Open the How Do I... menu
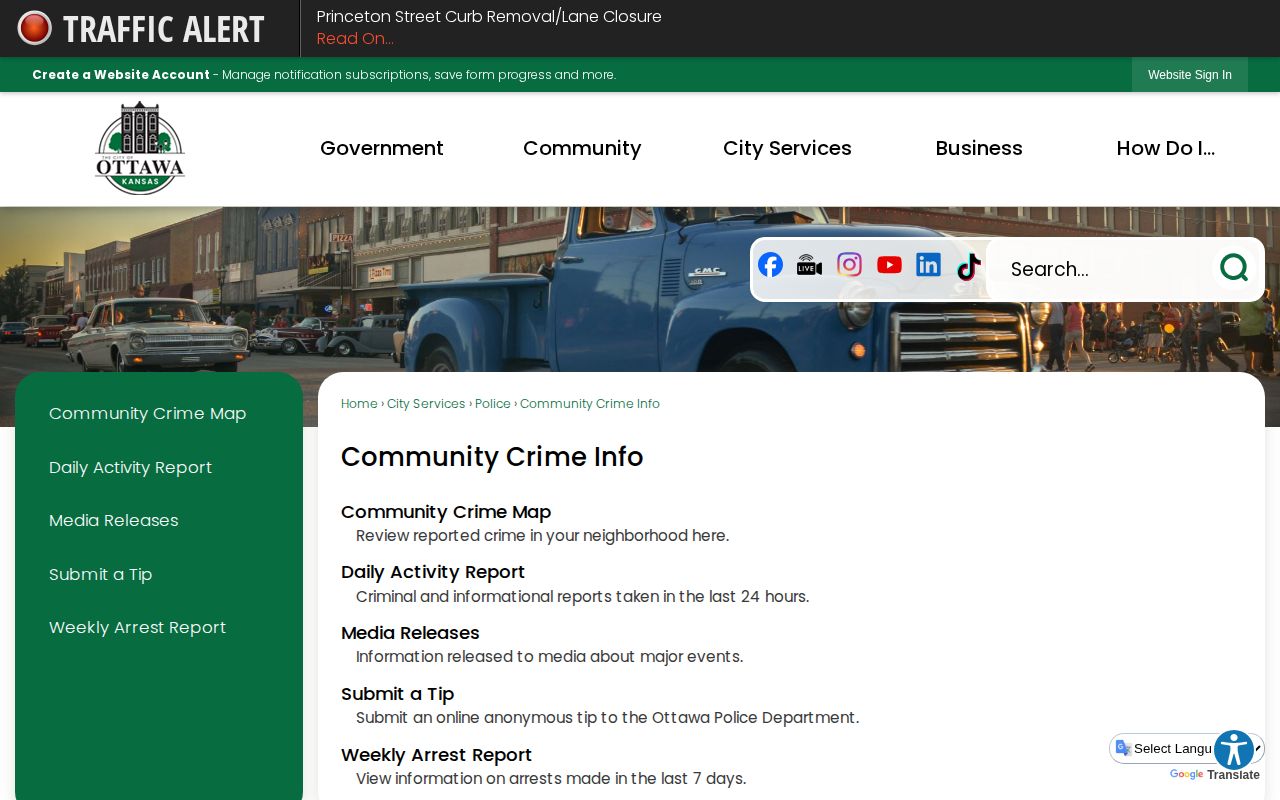Viewport: 1280px width, 800px height. point(1166,148)
